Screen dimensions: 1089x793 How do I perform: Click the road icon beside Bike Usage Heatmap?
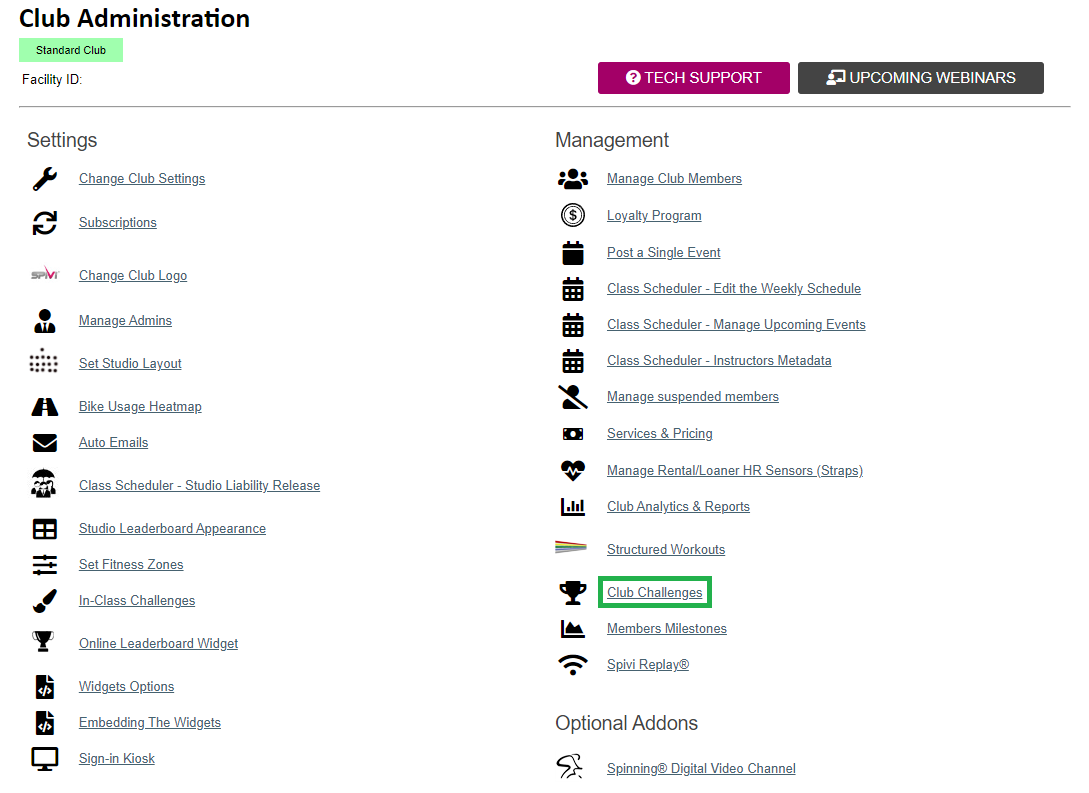45,407
